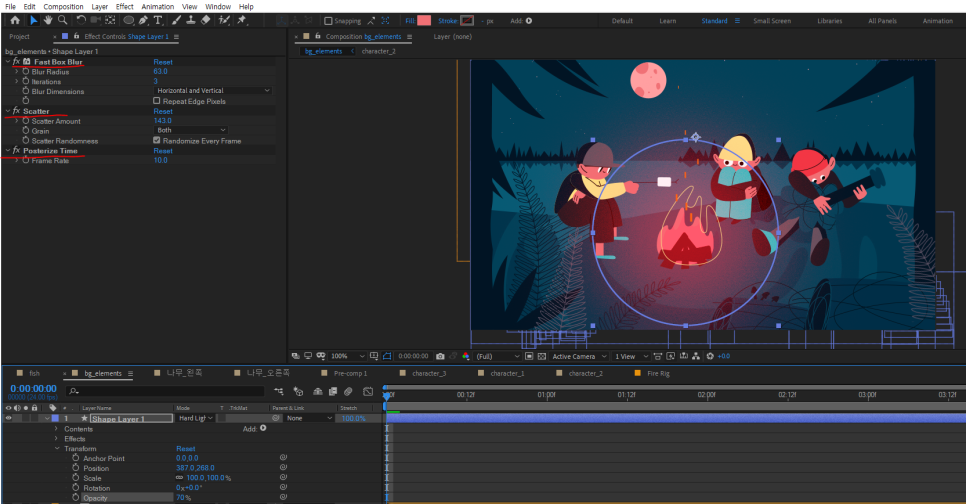The height and width of the screenshot is (504, 966).
Task: Collapse the Fast Box Blur effect
Action: pyautogui.click(x=8, y=62)
